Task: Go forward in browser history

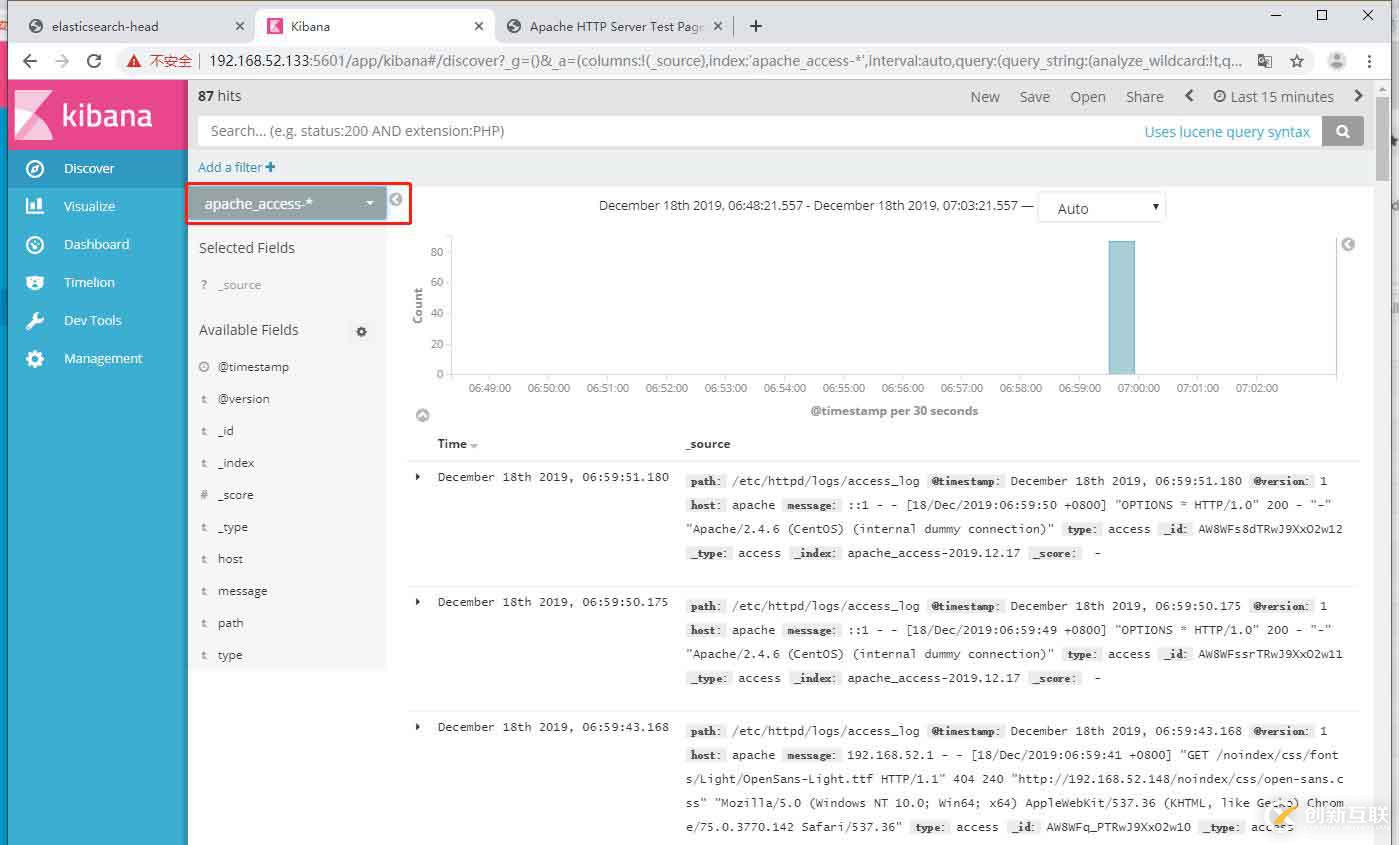Action: point(62,61)
